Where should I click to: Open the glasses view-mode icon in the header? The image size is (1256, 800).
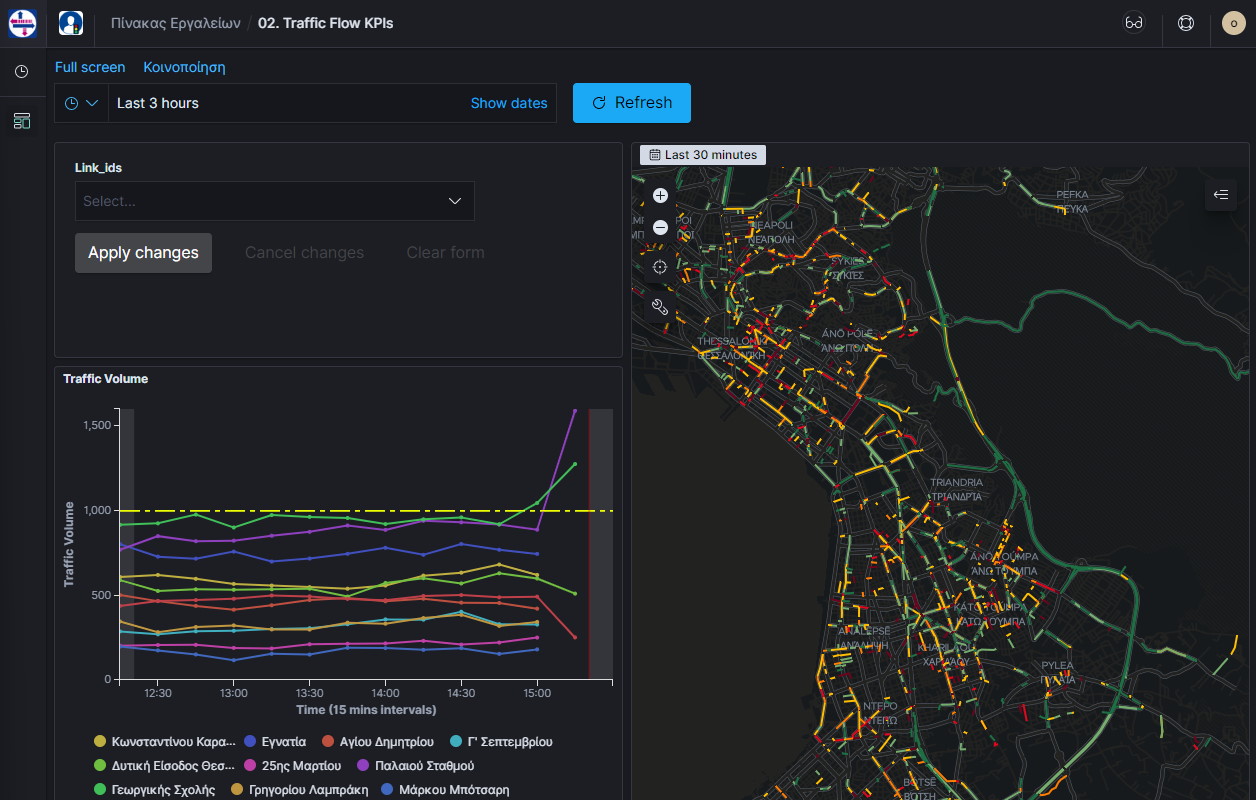tap(1133, 22)
